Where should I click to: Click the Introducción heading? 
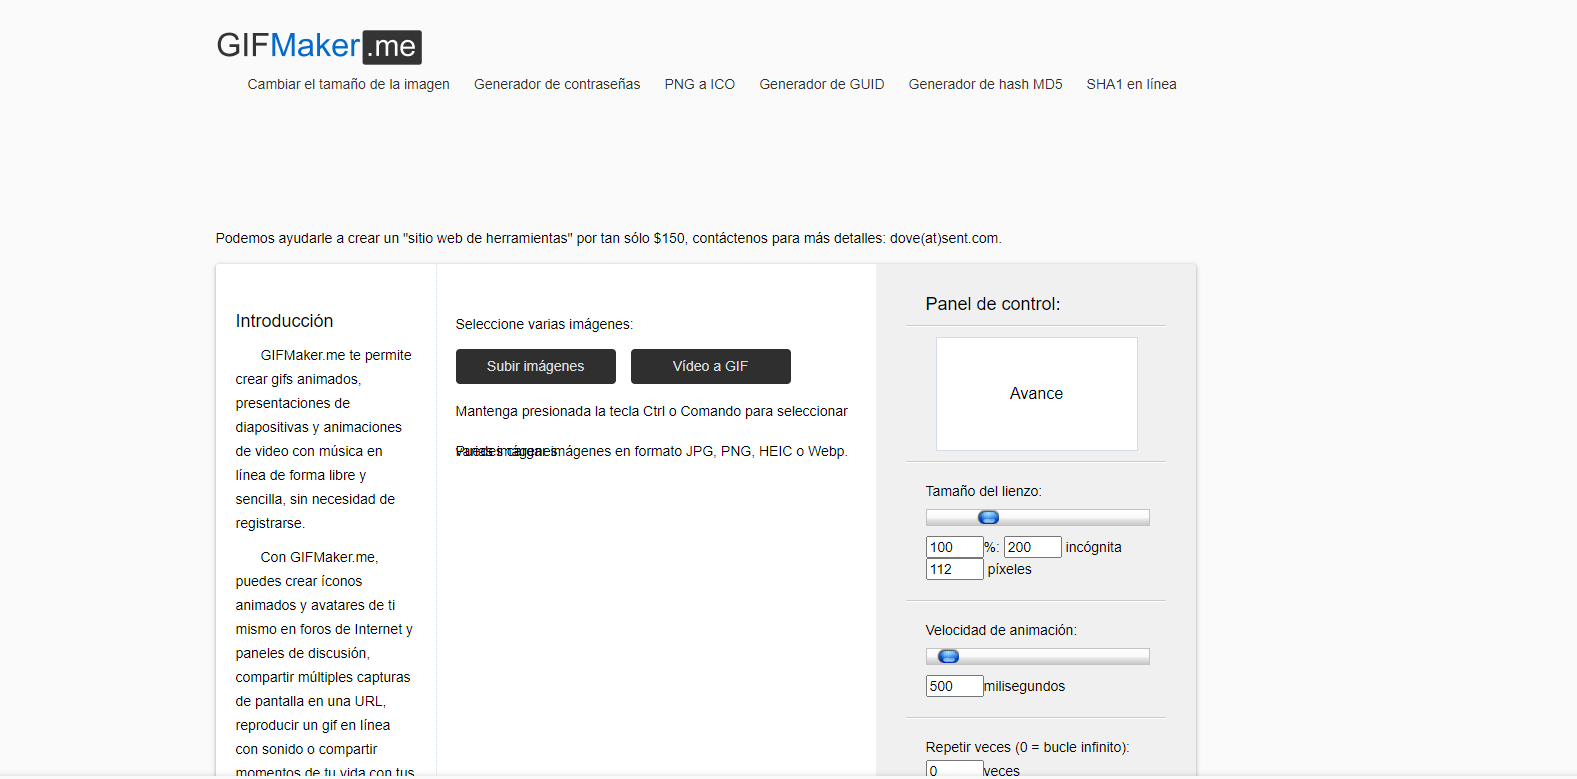[x=284, y=321]
